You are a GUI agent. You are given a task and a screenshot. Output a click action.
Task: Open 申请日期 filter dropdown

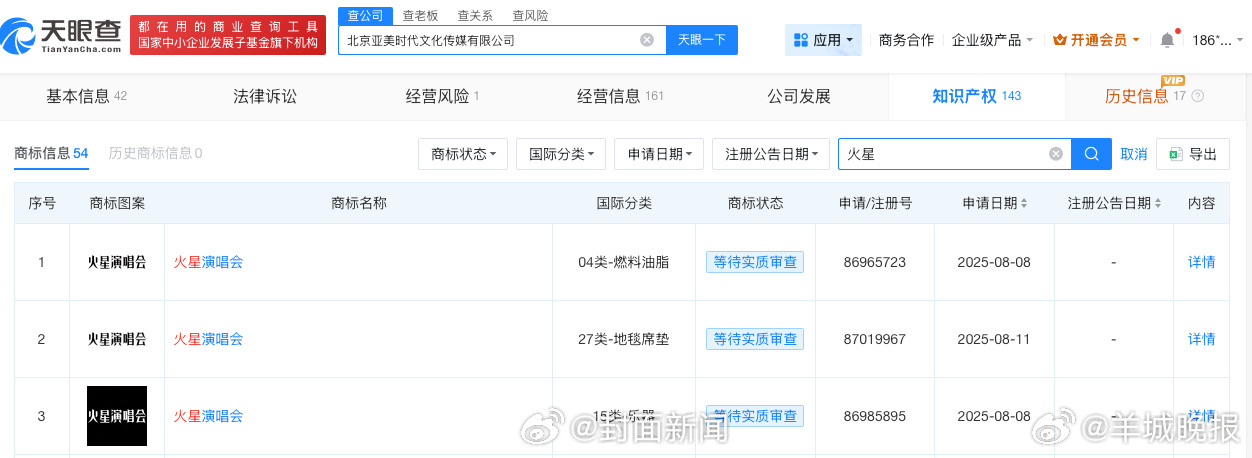(x=659, y=154)
